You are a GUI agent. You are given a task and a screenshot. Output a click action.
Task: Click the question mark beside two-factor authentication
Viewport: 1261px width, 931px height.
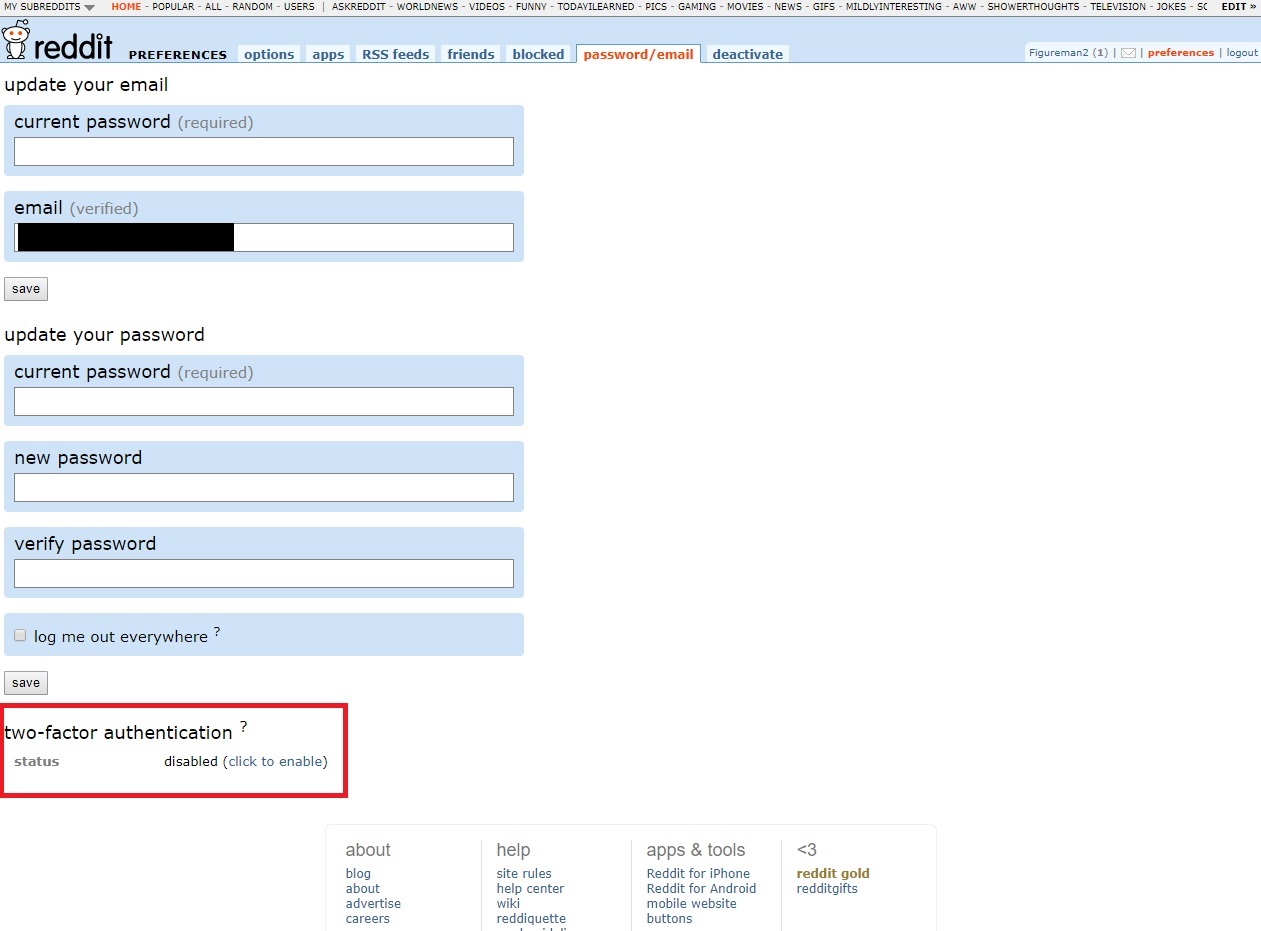point(243,726)
